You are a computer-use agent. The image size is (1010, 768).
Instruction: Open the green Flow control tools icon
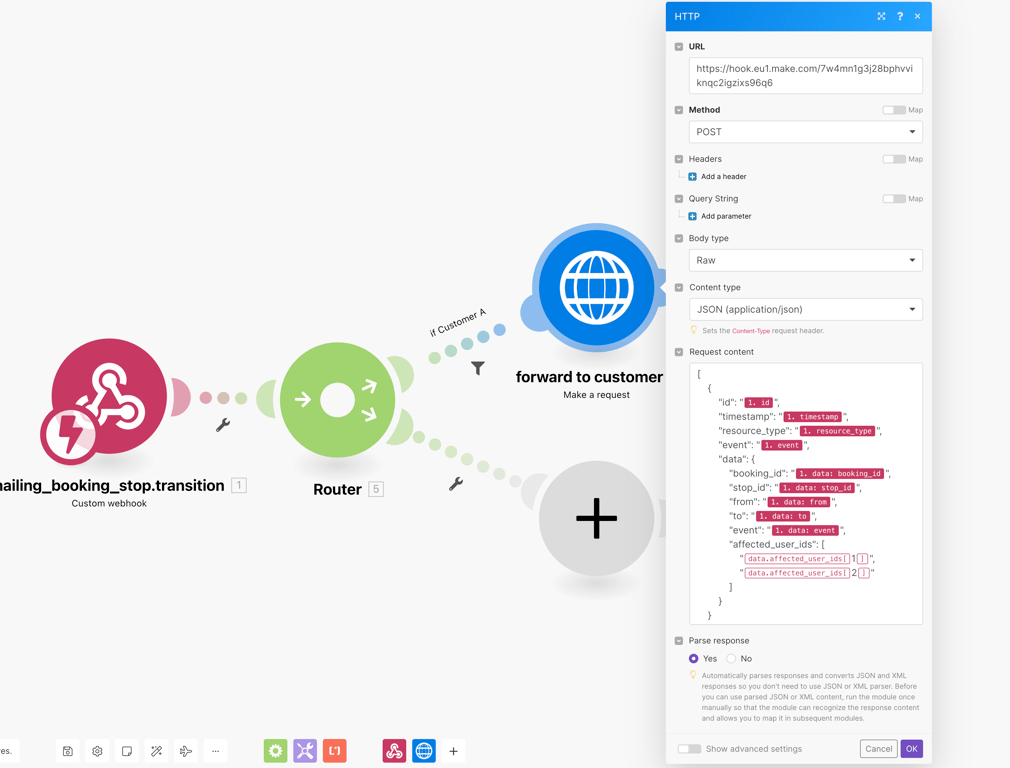pos(276,751)
